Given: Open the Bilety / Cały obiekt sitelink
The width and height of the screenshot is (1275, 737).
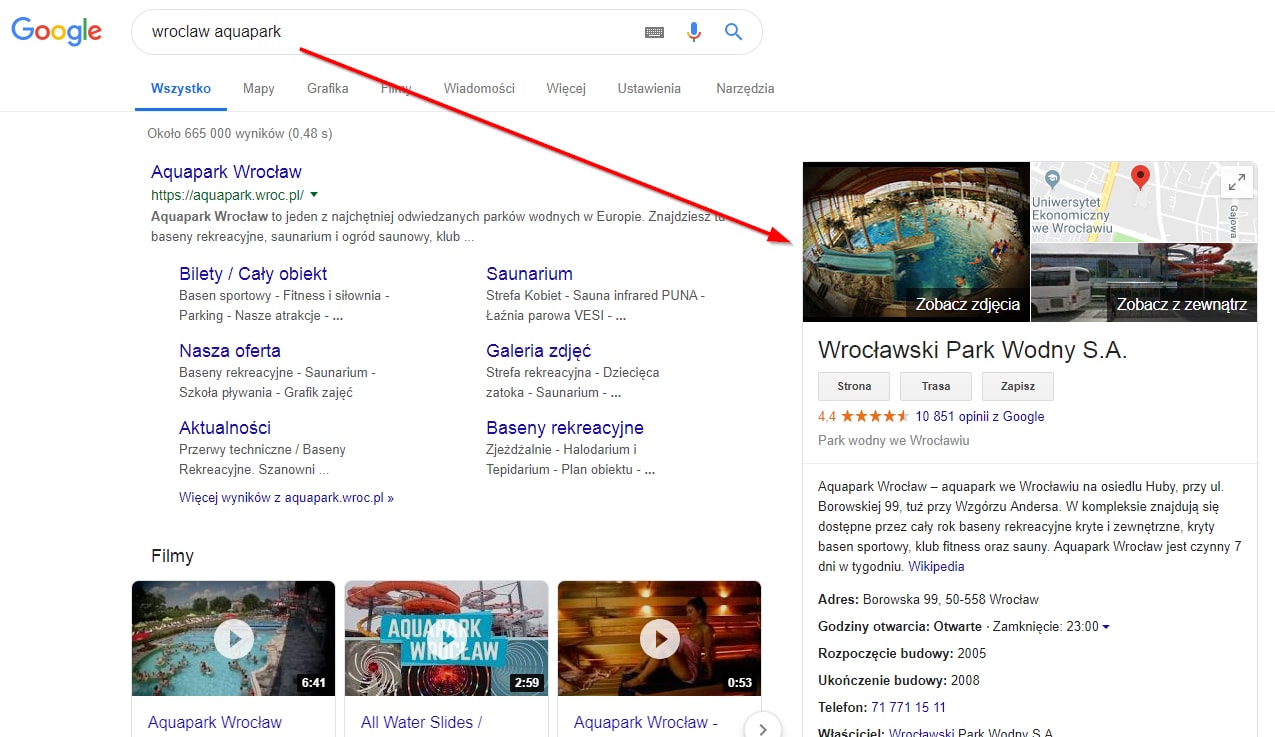Looking at the screenshot, I should [x=253, y=274].
